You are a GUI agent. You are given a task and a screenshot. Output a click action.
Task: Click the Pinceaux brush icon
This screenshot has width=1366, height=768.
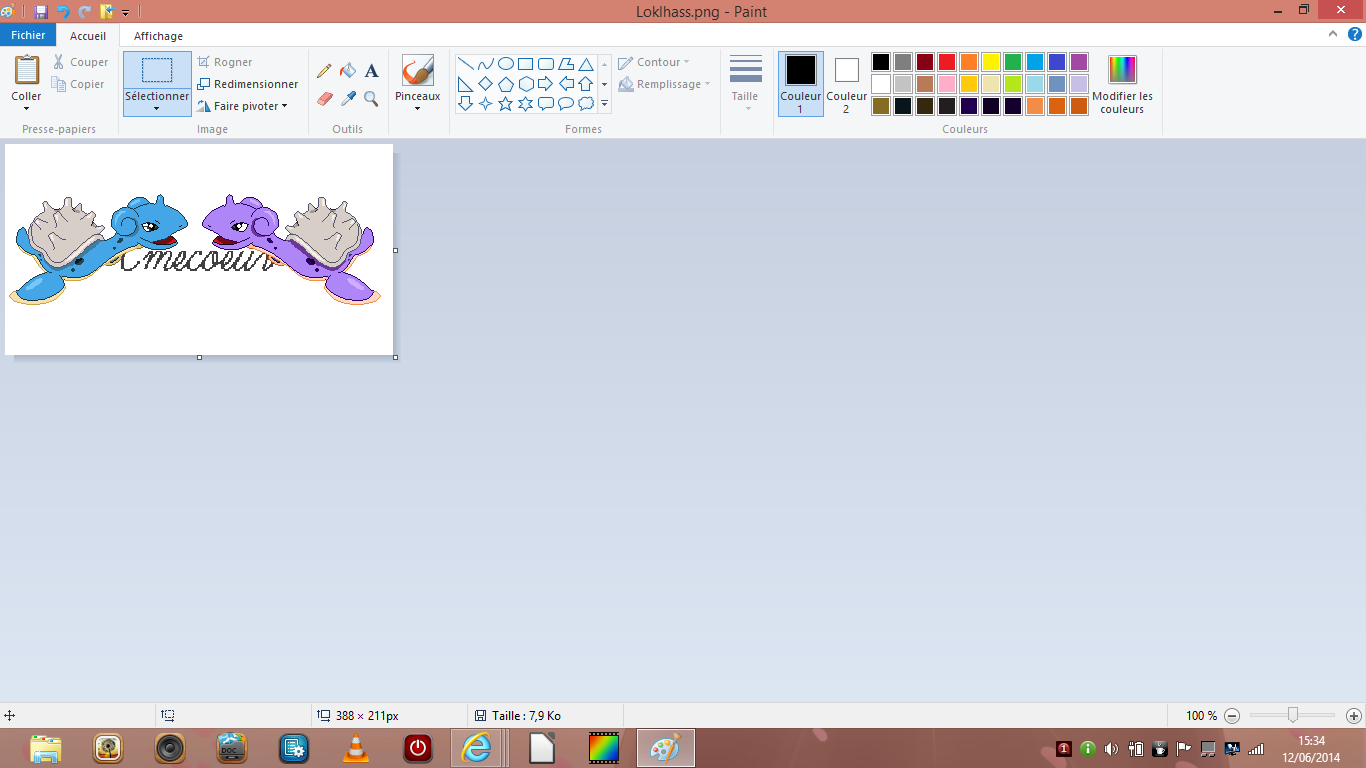click(417, 70)
